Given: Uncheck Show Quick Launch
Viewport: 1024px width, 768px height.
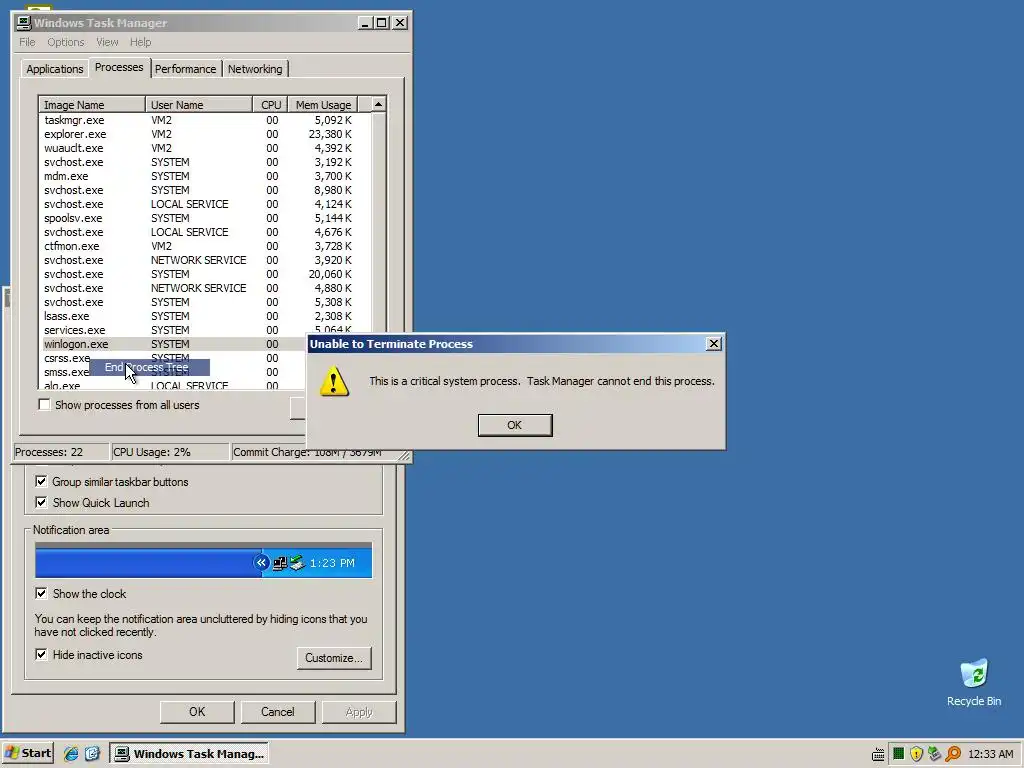Looking at the screenshot, I should click(41, 502).
